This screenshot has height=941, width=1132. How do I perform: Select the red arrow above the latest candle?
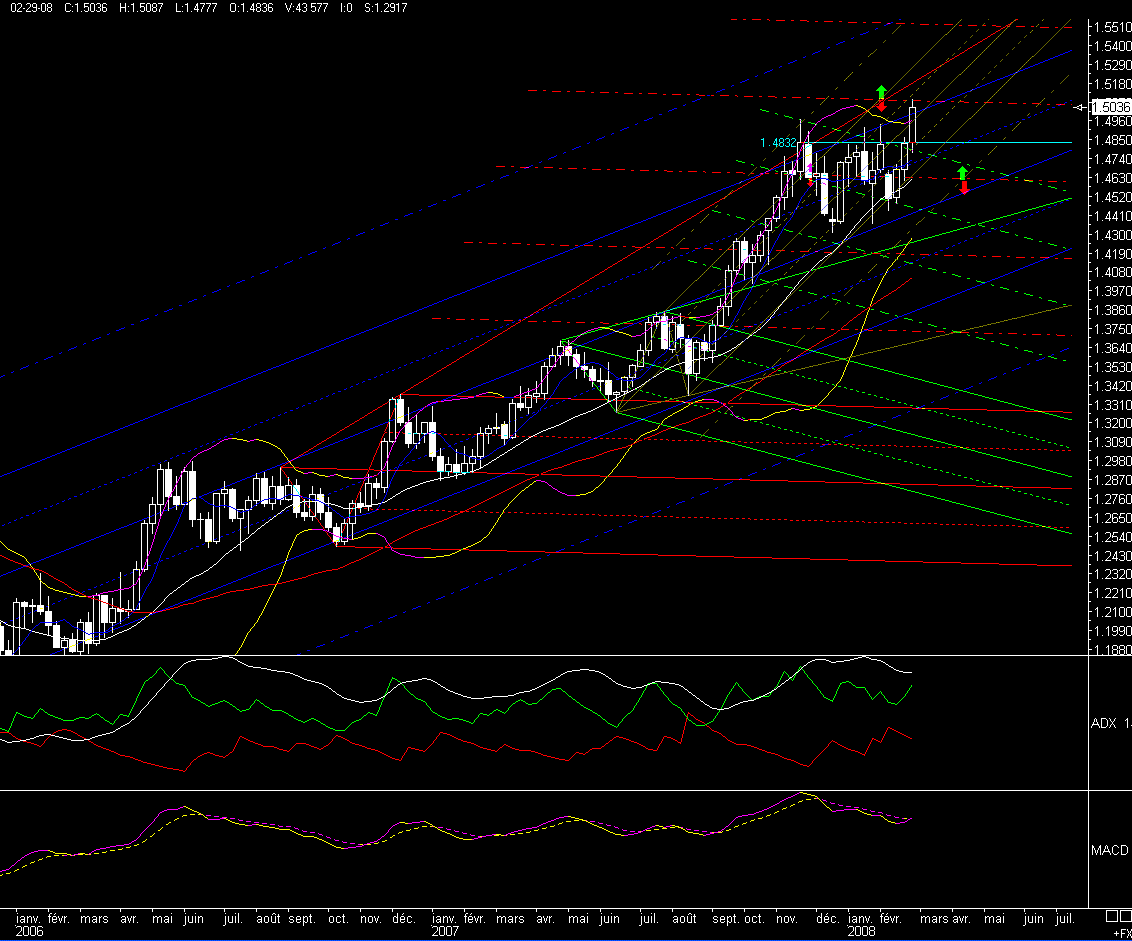[881, 104]
